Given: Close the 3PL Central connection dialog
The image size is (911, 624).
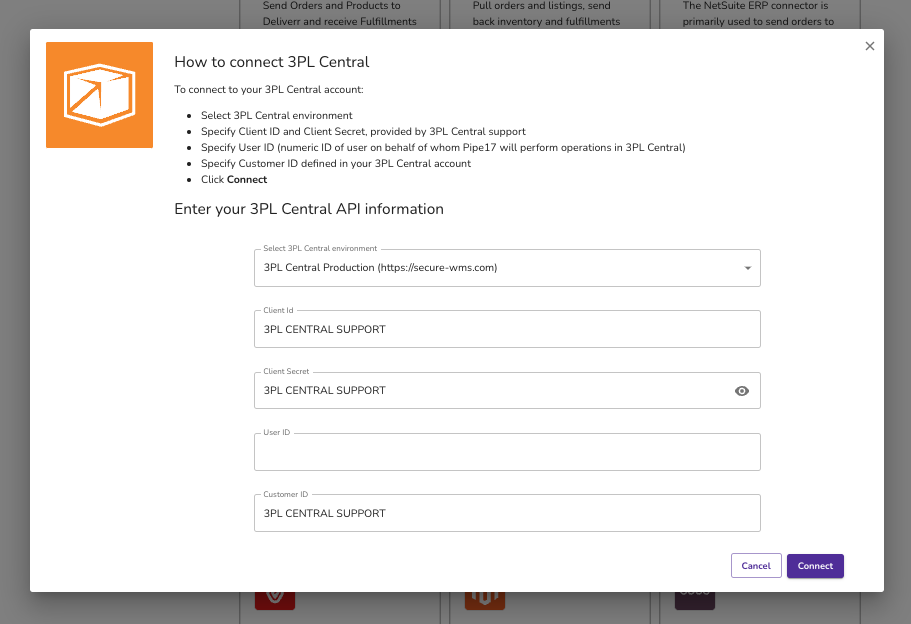Looking at the screenshot, I should [x=869, y=46].
